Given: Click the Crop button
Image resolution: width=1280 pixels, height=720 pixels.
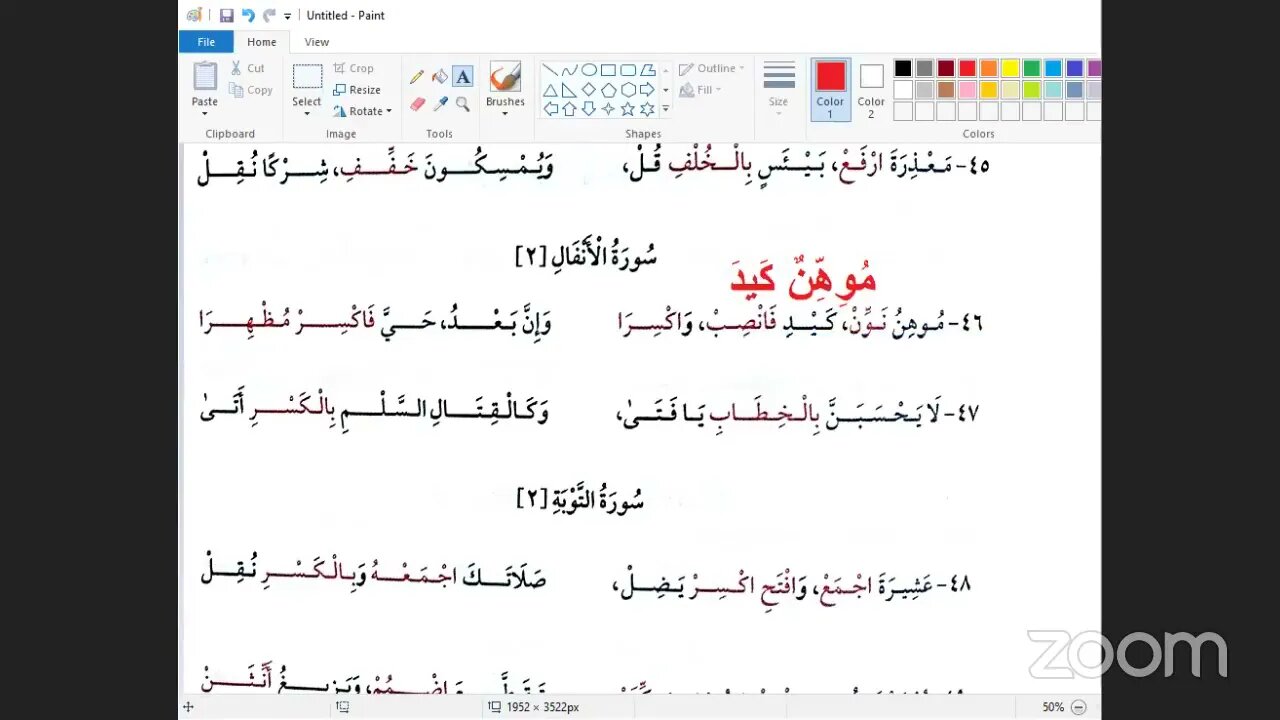Looking at the screenshot, I should tap(353, 68).
